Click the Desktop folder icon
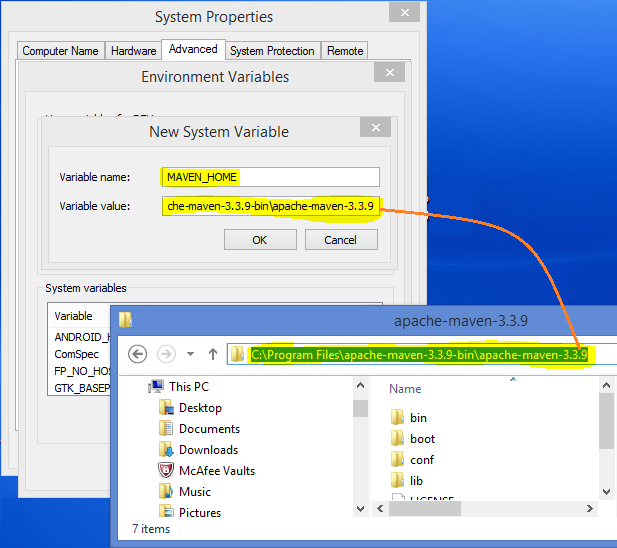Image resolution: width=617 pixels, height=548 pixels. [166, 407]
